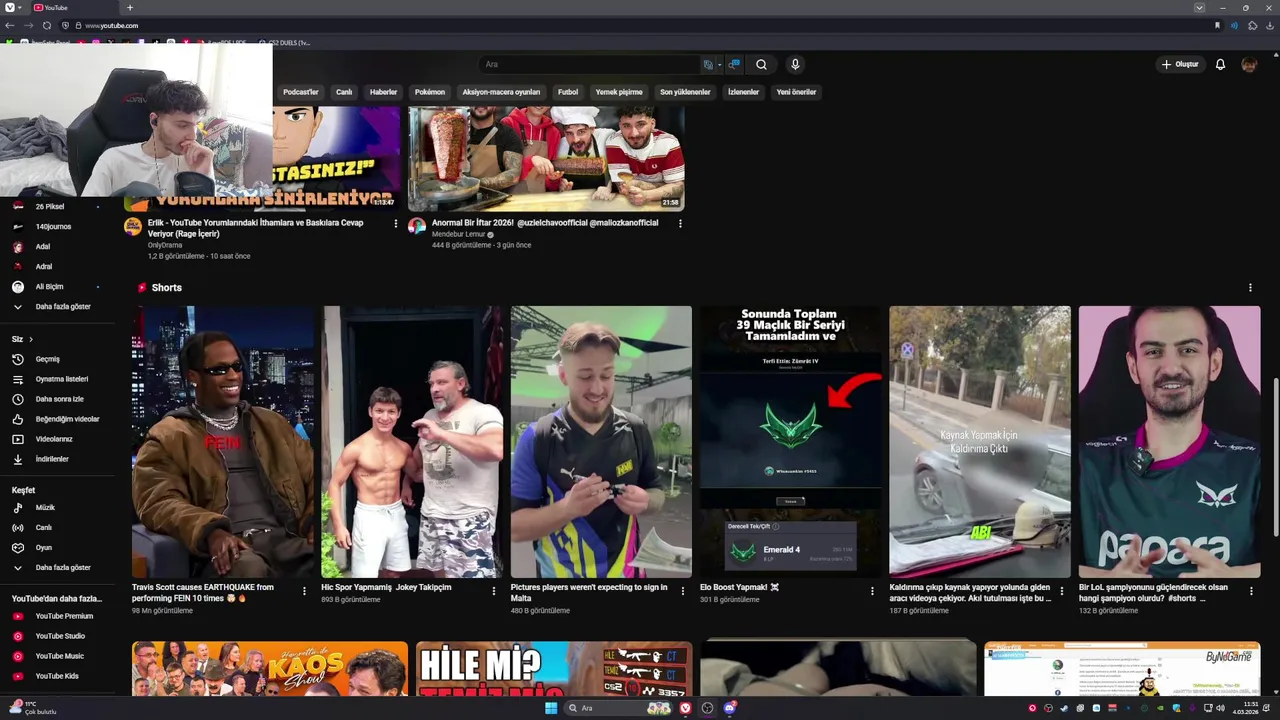Go back with browser back arrow
This screenshot has height=720, width=1280.
coord(9,25)
